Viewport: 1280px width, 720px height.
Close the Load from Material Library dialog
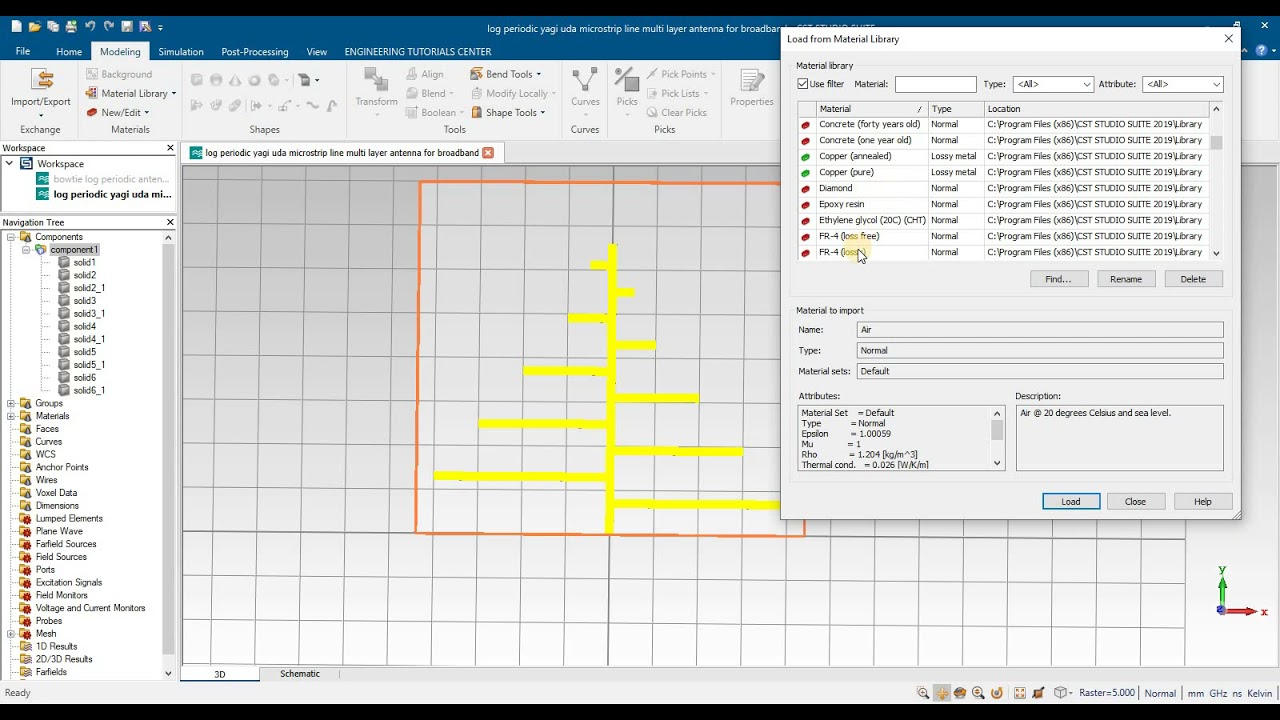pyautogui.click(x=1229, y=39)
